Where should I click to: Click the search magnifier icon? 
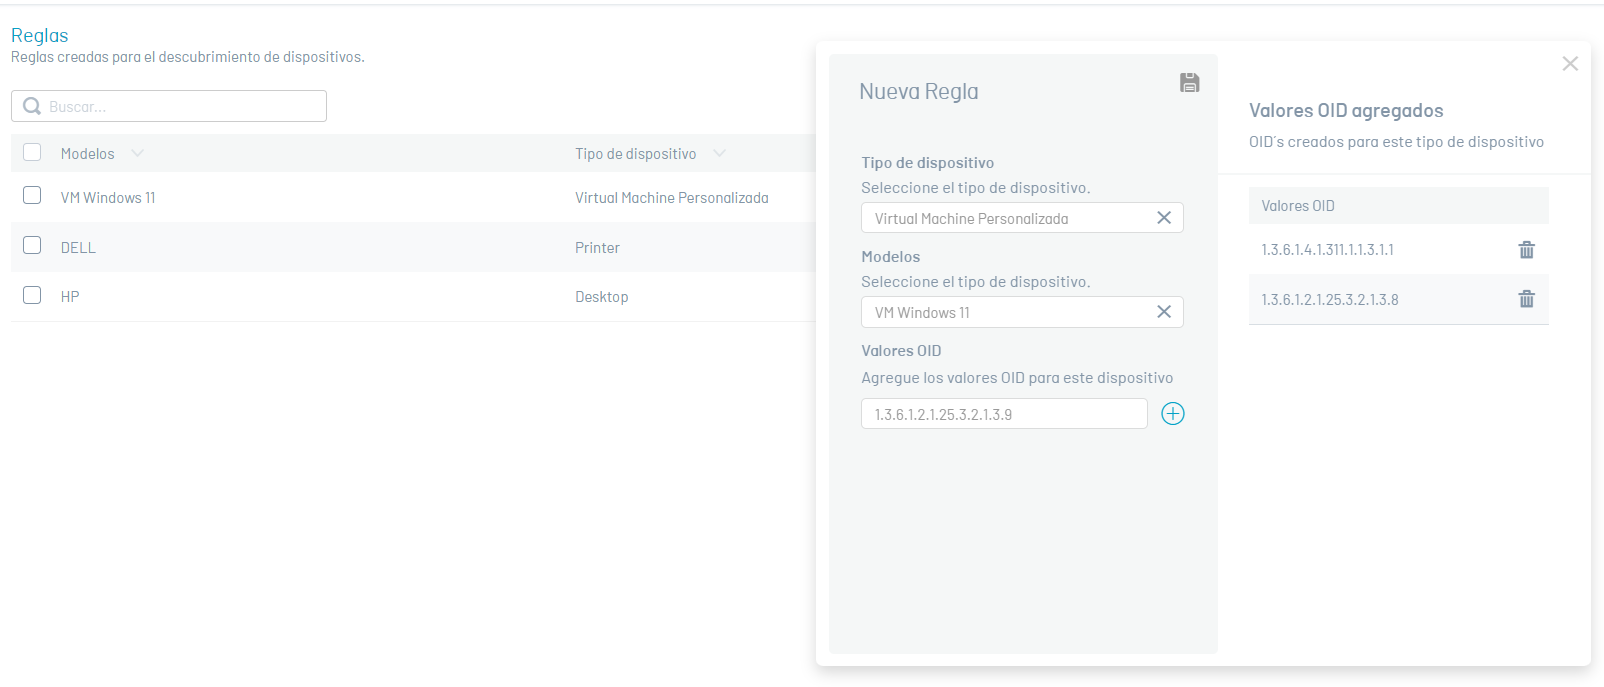(32, 107)
